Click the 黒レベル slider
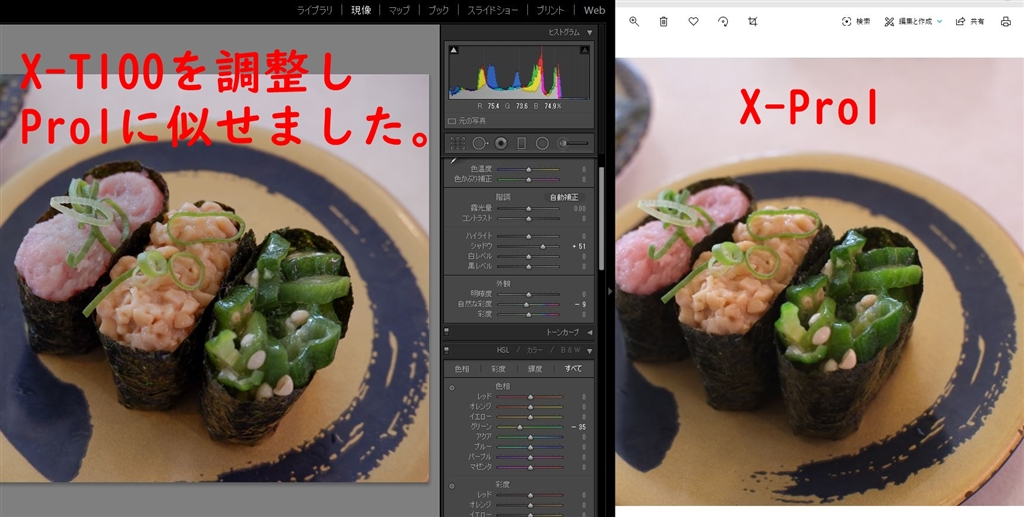The height and width of the screenshot is (517, 1024). 528,266
